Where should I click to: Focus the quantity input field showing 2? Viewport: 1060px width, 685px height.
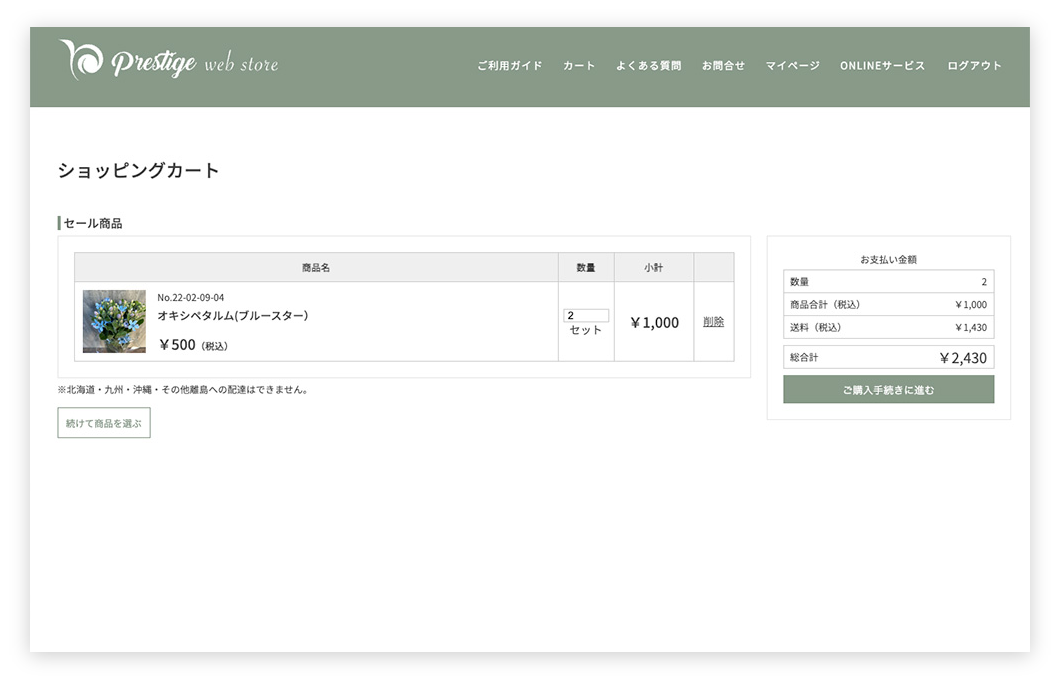(585, 315)
